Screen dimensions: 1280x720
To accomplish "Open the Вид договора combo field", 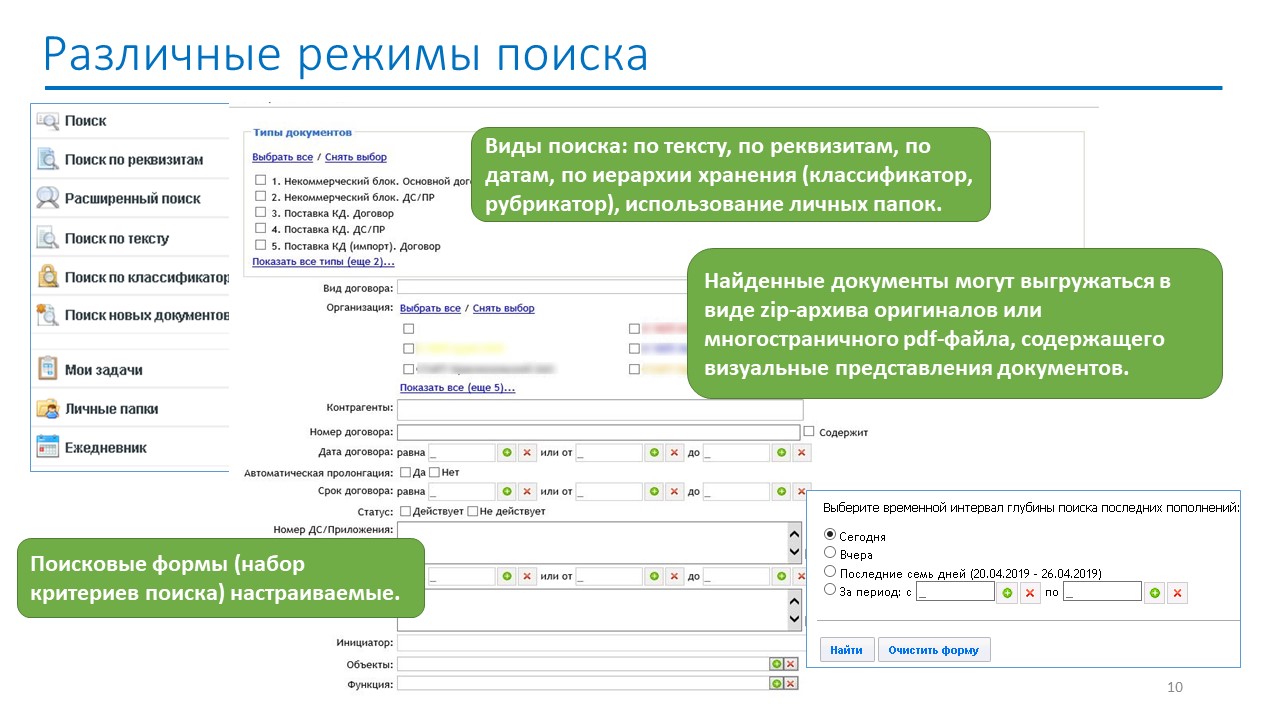I will [542, 288].
